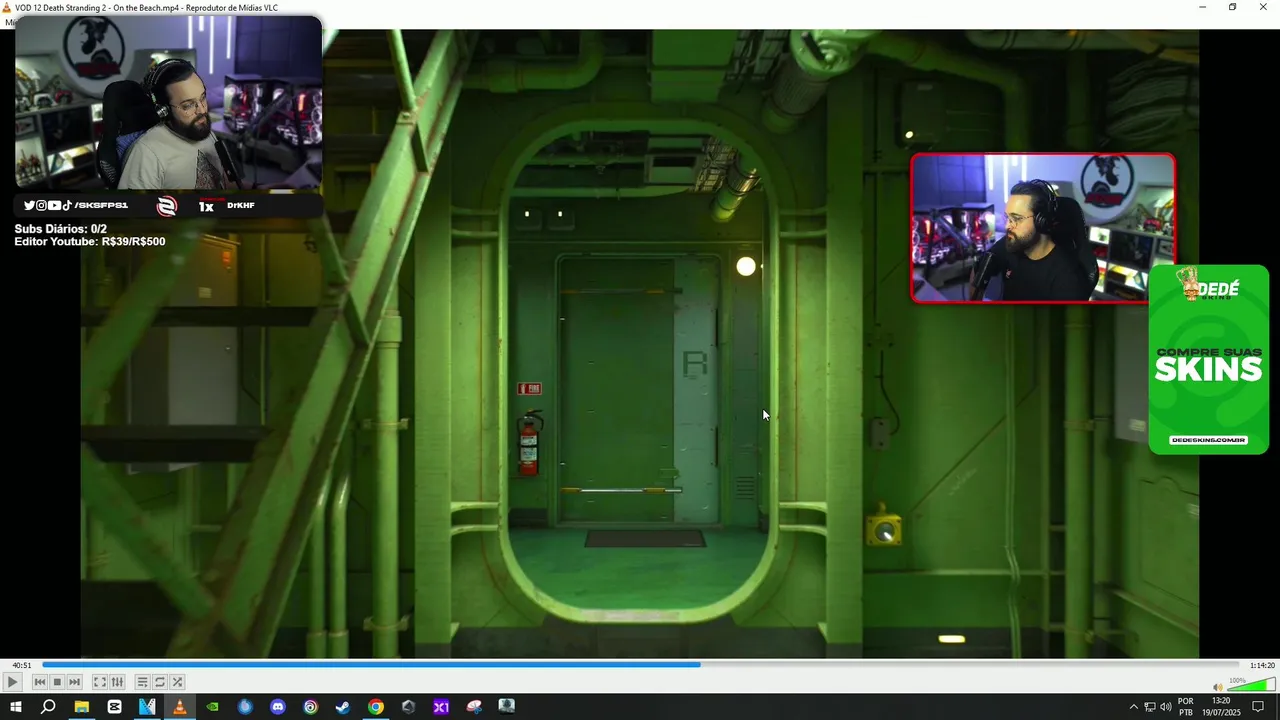This screenshot has height=720, width=1280.
Task: Click the DEDESKINS.COM.BR label
Action: point(1208,440)
